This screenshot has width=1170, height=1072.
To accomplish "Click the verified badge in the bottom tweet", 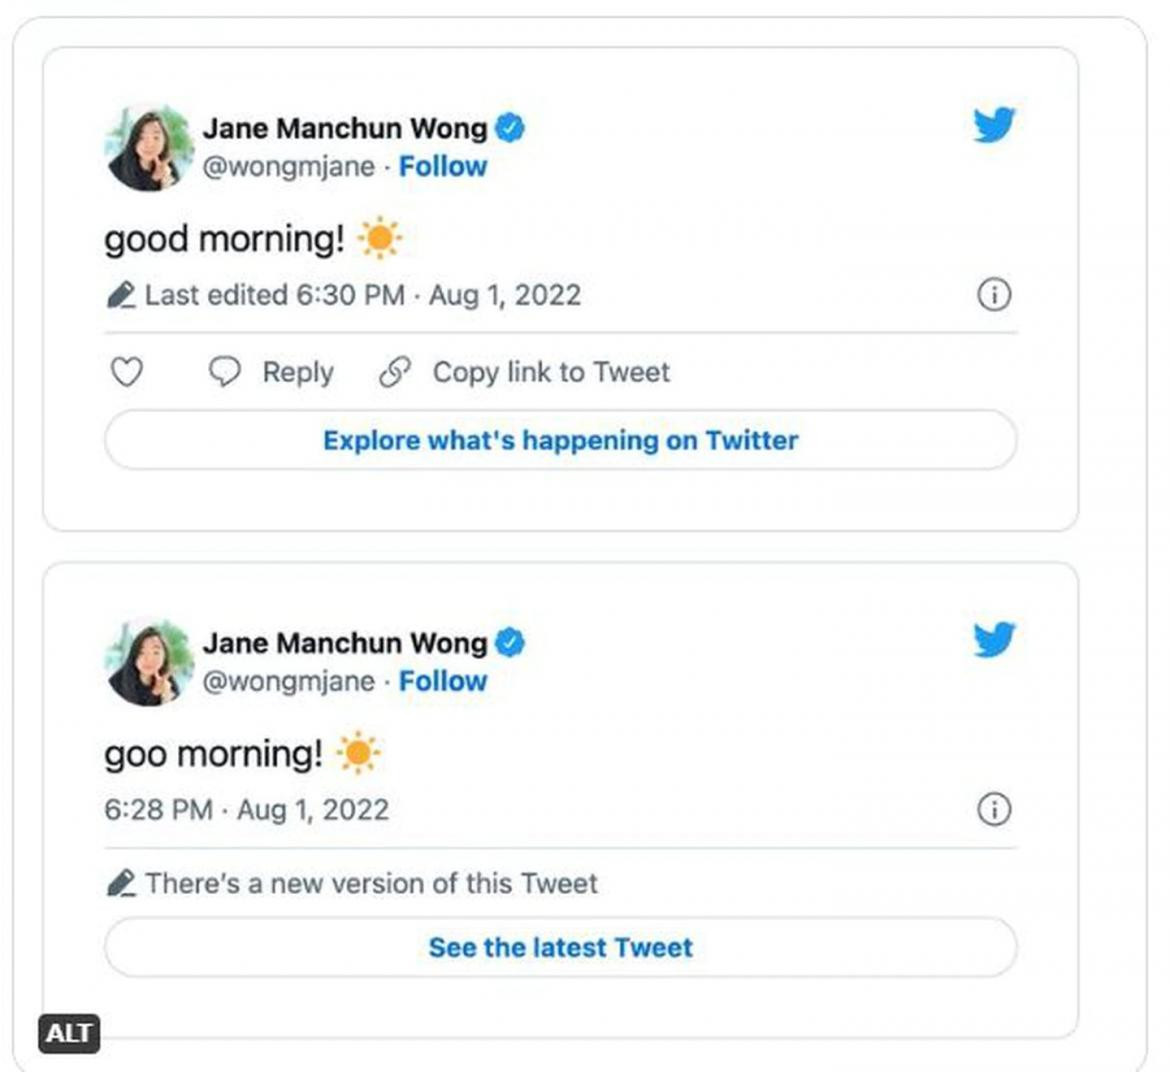I will pyautogui.click(x=510, y=643).
